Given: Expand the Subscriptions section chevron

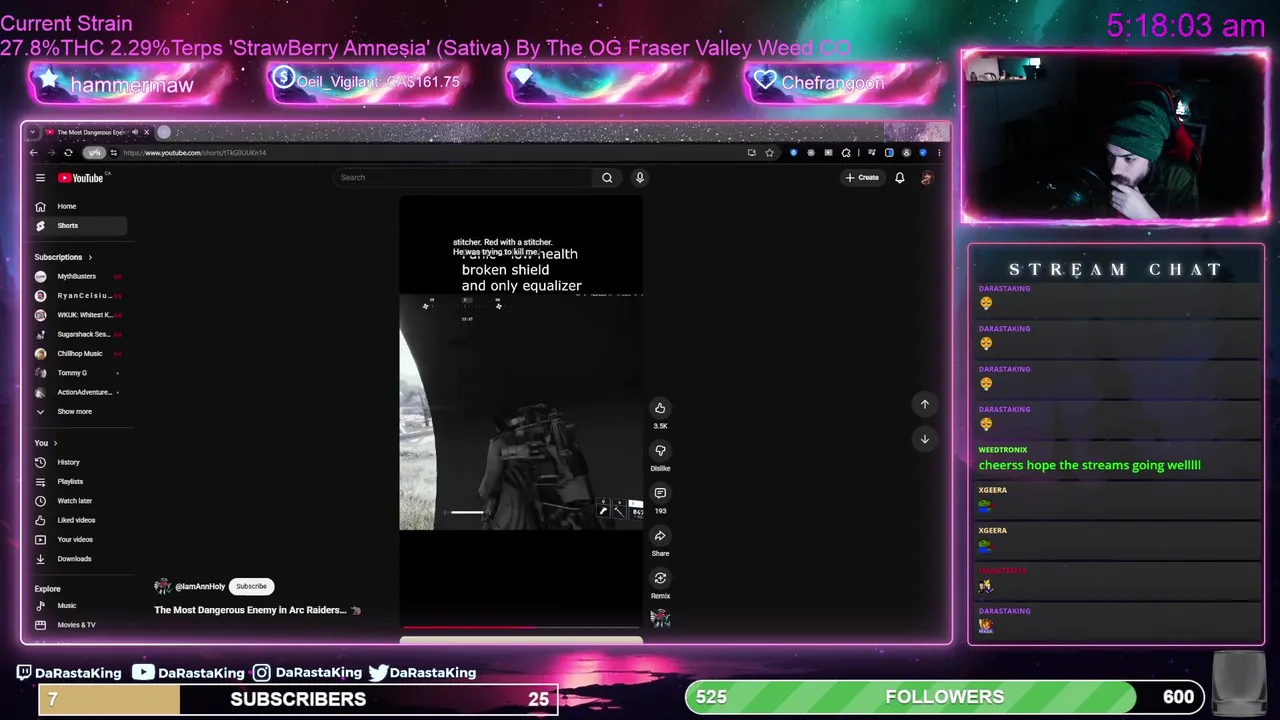Looking at the screenshot, I should click(x=90, y=257).
